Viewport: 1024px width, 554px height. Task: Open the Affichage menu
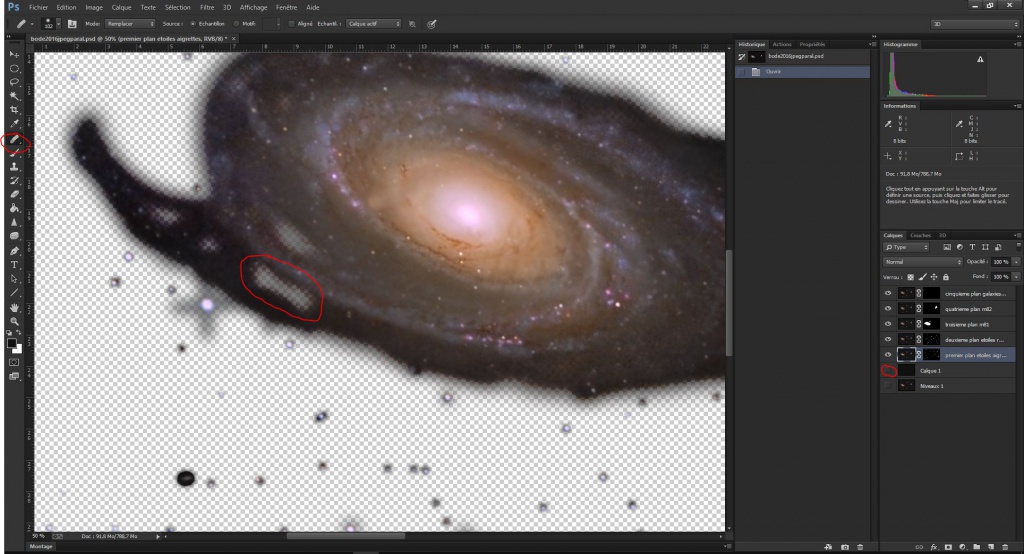tap(253, 7)
